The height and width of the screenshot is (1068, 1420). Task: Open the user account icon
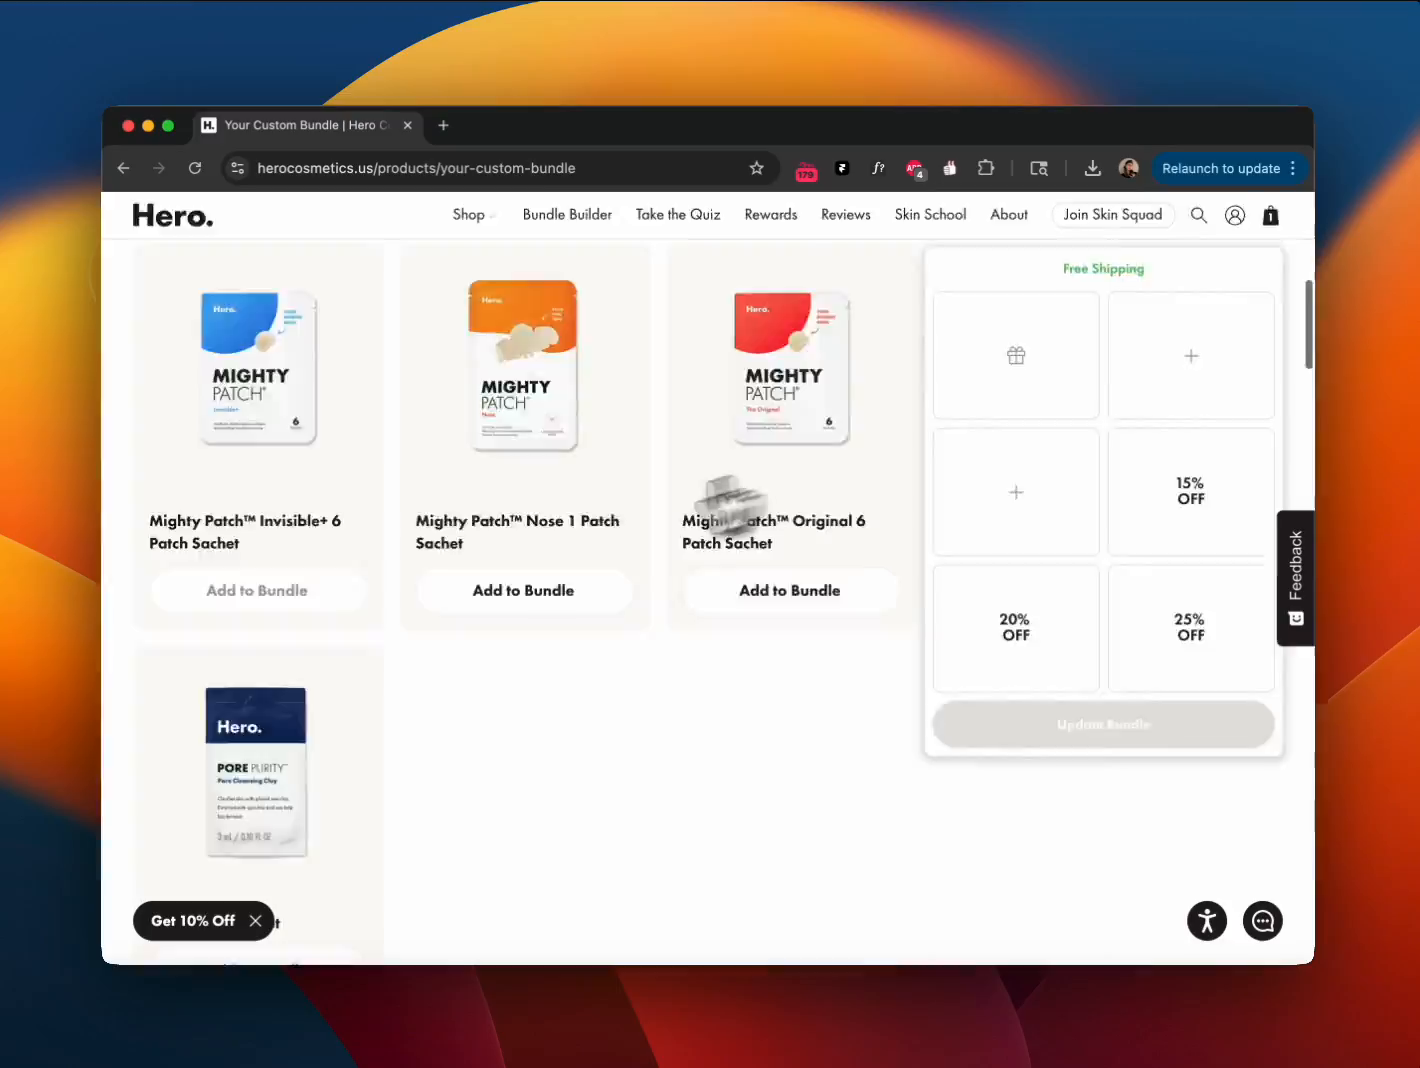coord(1235,215)
